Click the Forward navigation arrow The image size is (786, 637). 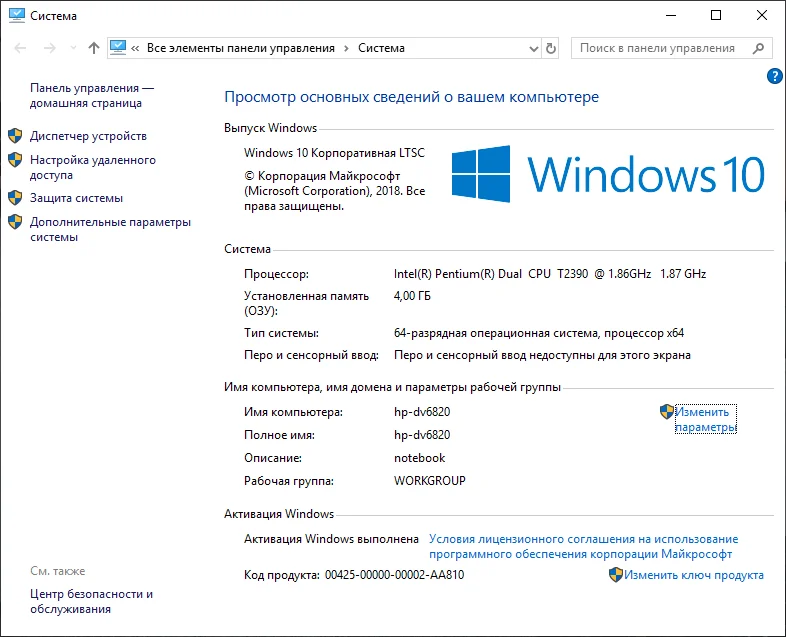click(50, 48)
